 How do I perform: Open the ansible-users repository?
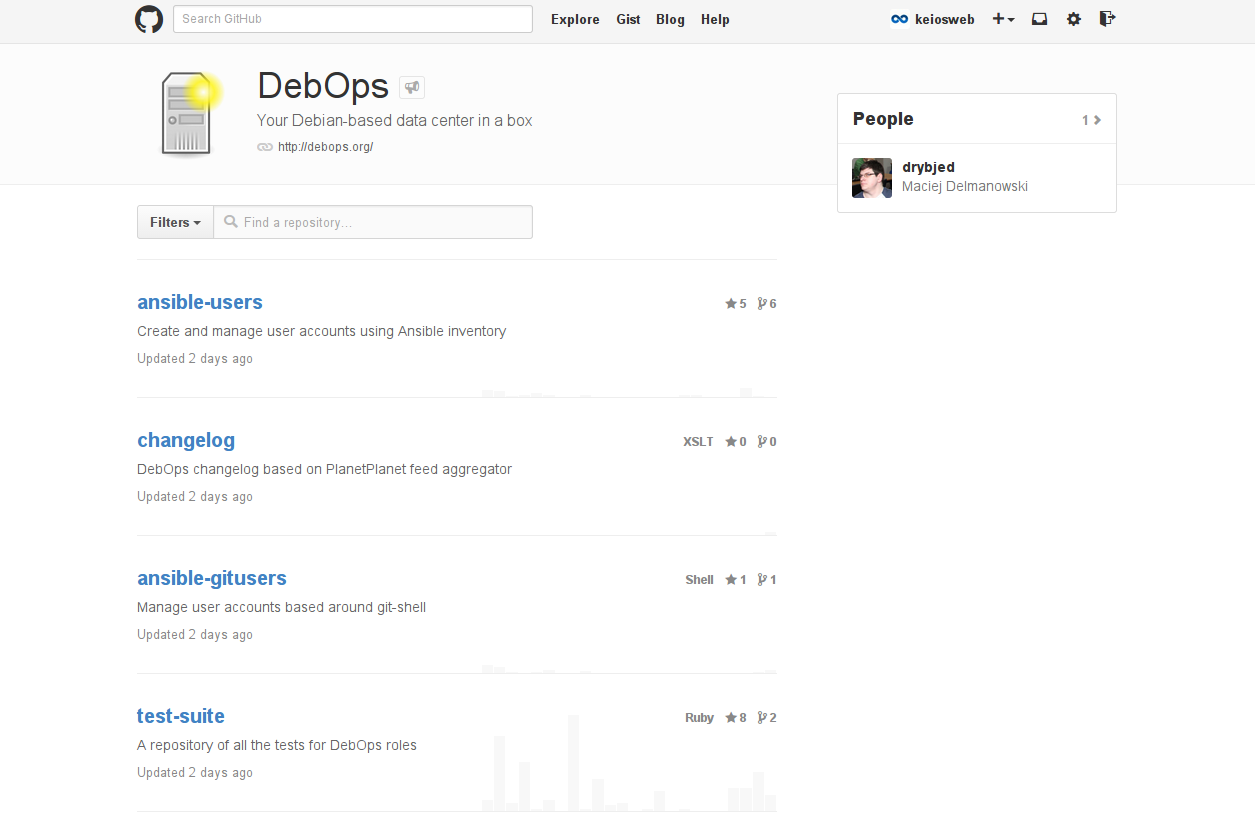200,302
